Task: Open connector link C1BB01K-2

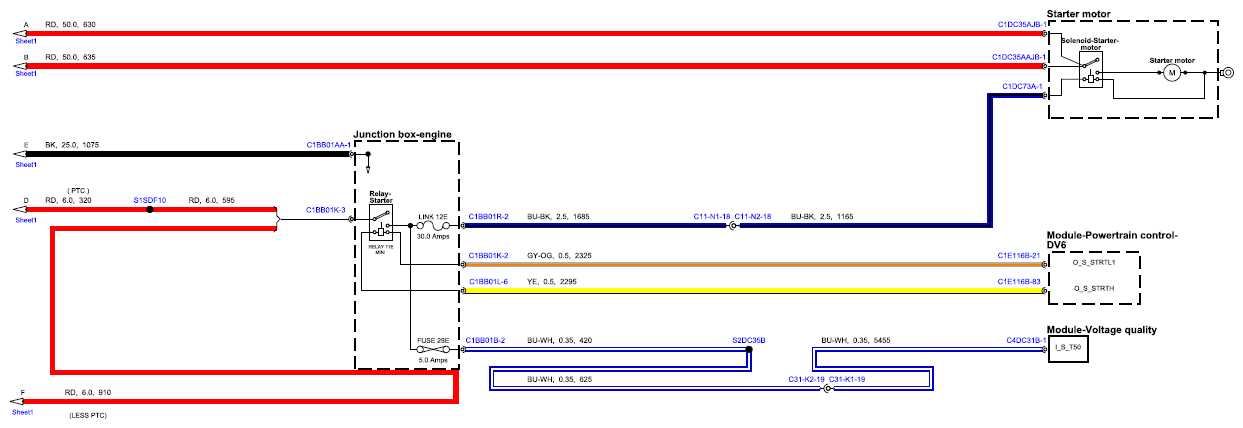Action: [x=488, y=255]
